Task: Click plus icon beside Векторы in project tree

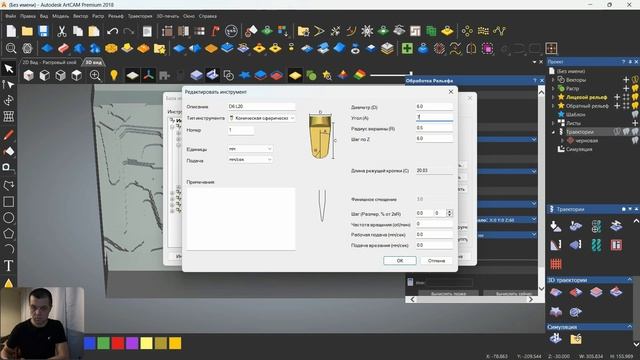Action: 626,80
